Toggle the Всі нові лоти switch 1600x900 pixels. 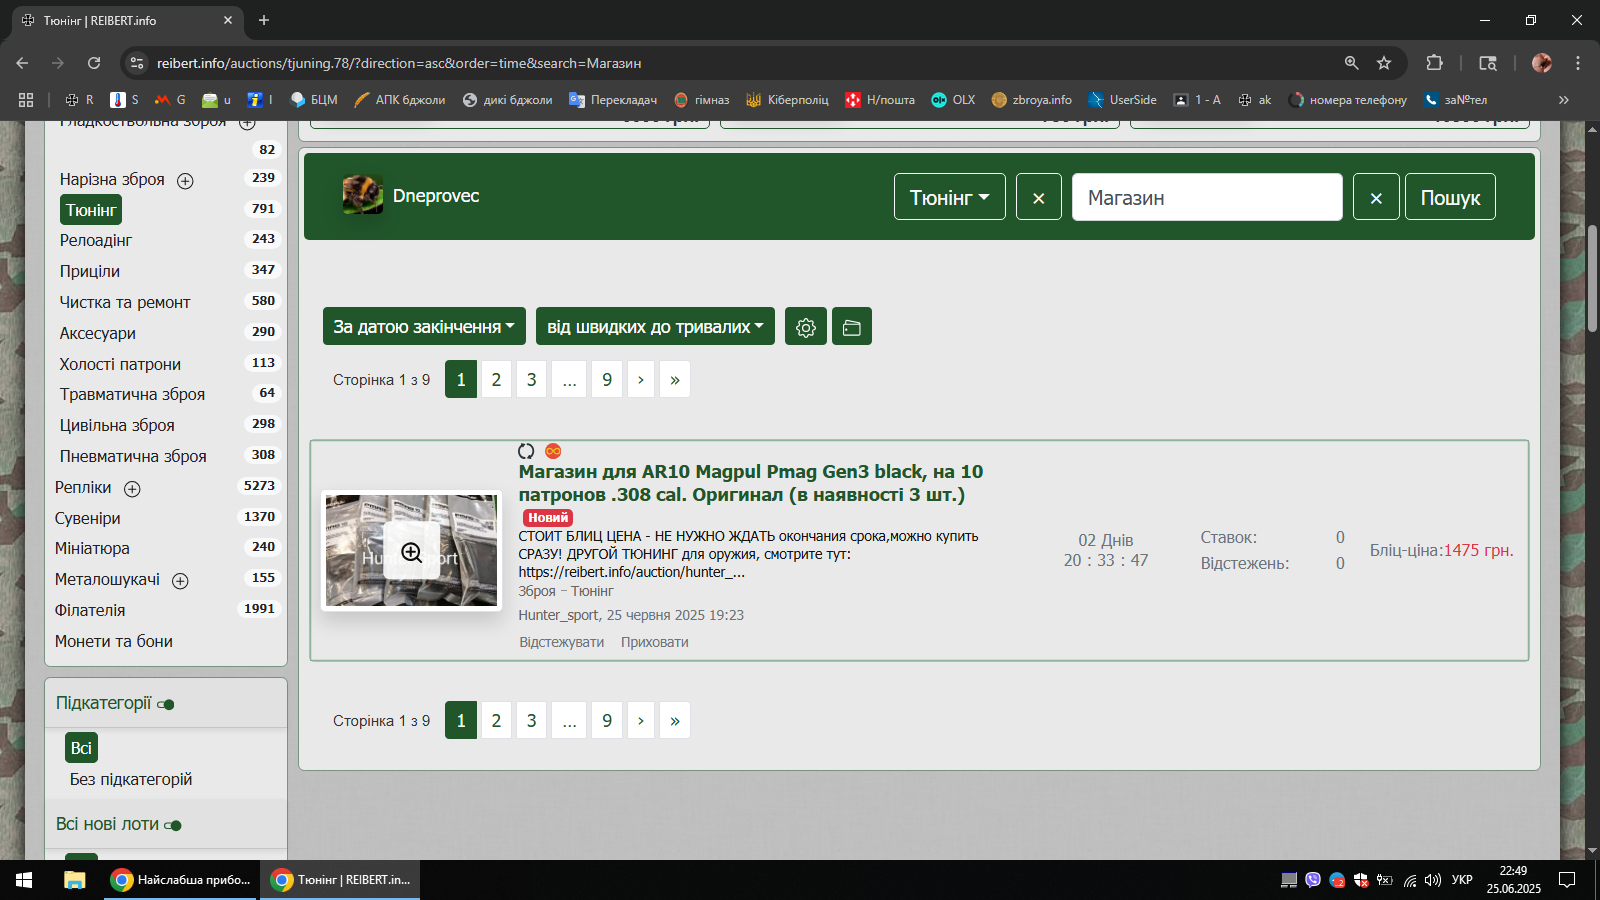point(173,826)
